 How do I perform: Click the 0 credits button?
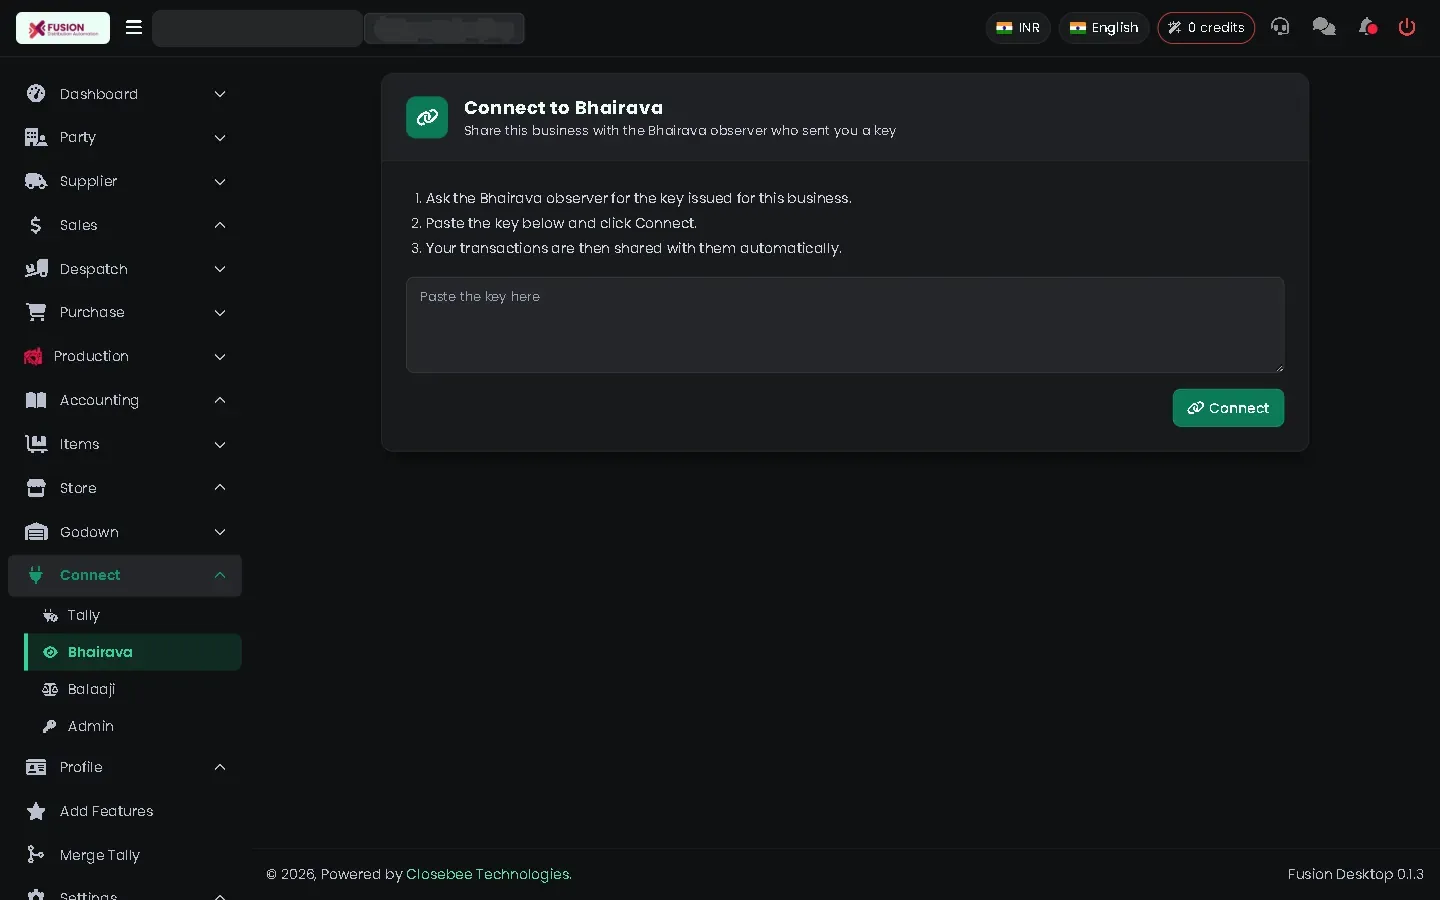pos(1206,28)
